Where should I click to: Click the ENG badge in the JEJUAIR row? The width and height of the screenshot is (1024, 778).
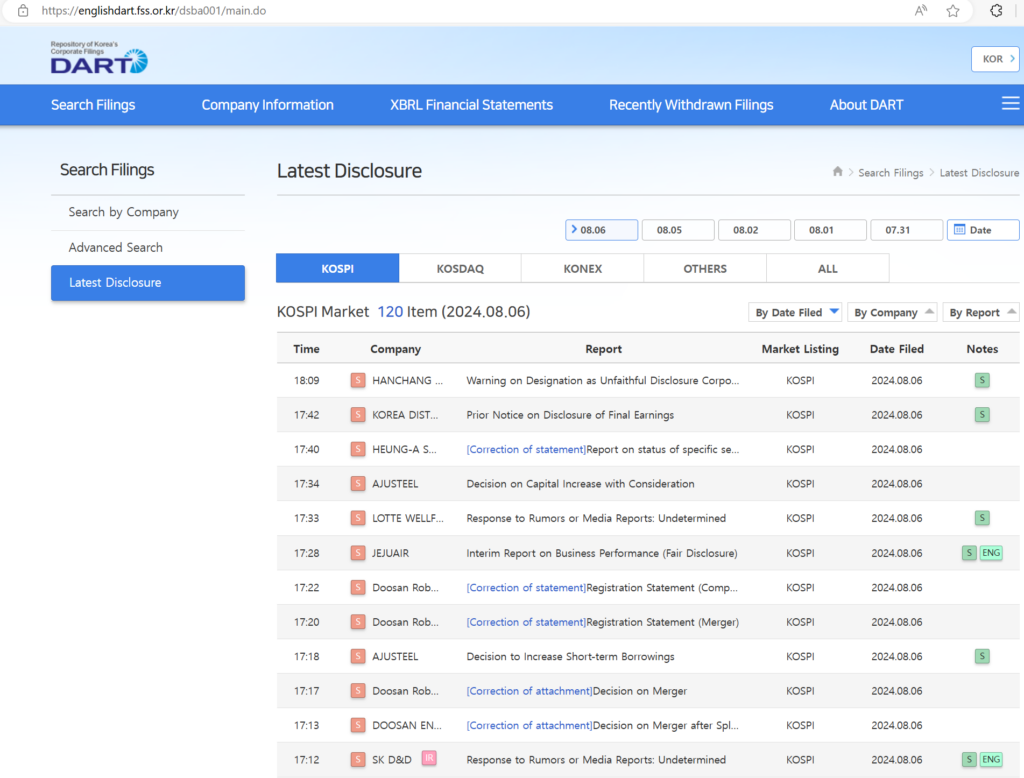(991, 553)
